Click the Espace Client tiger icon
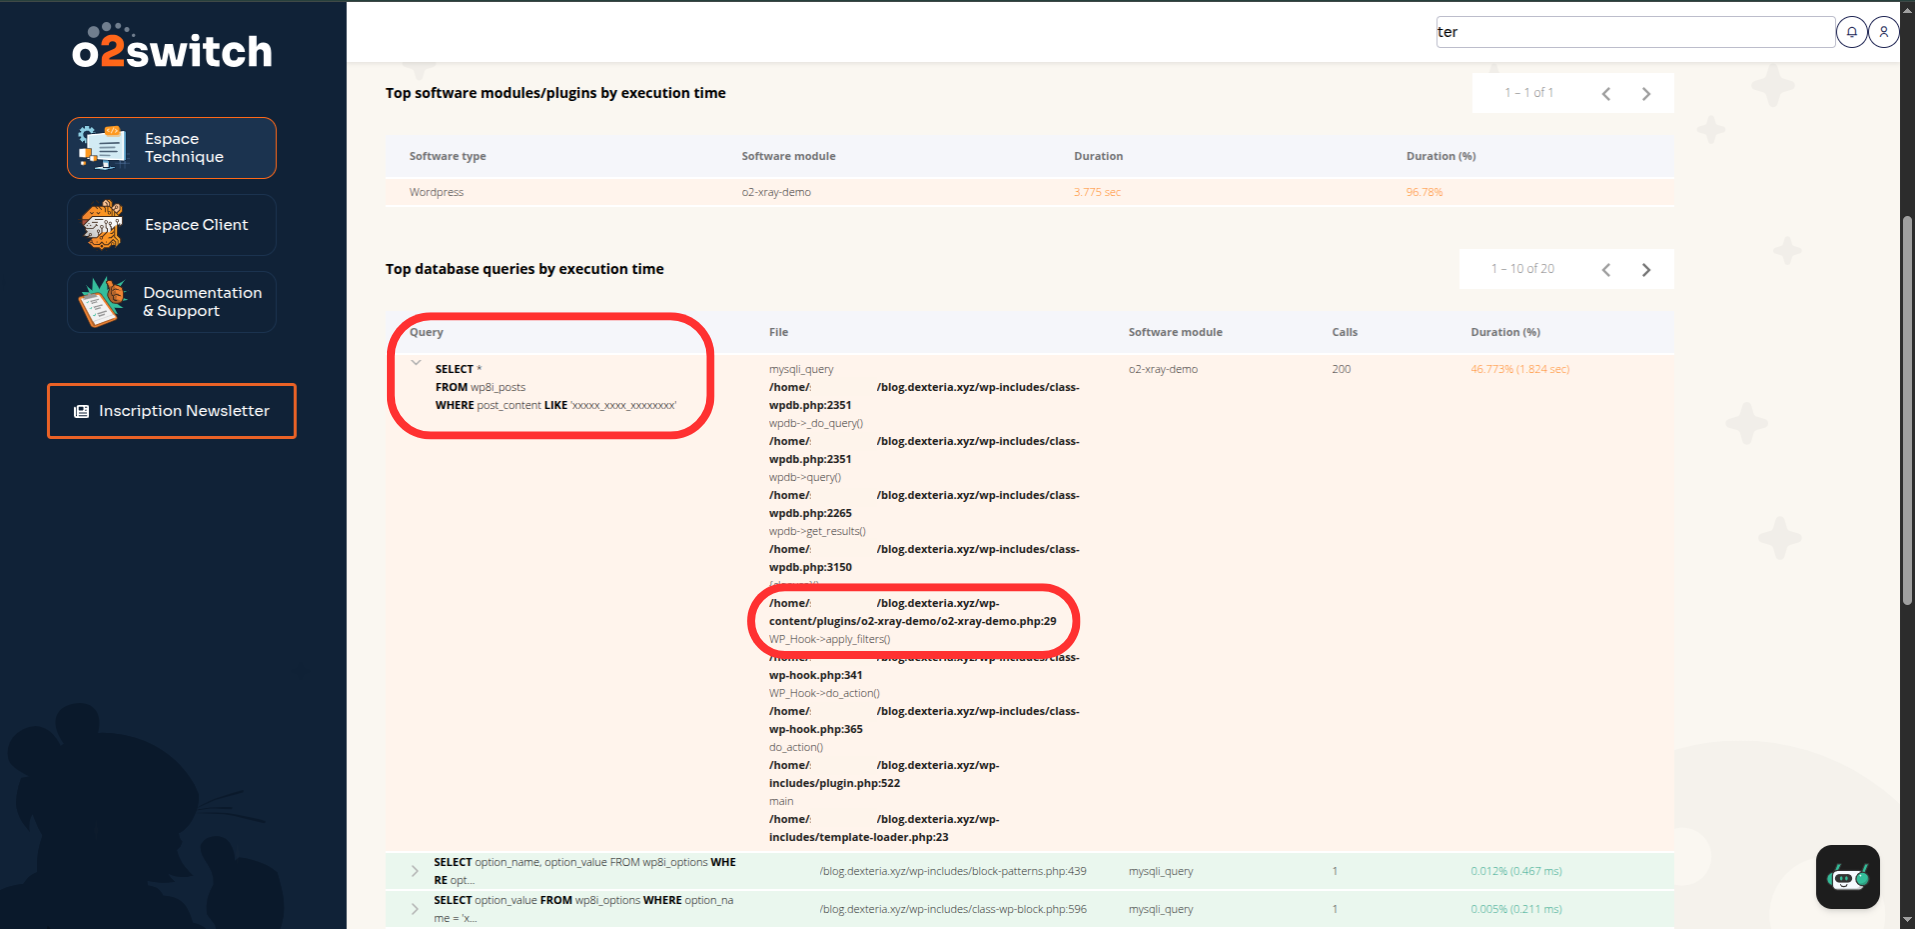The height and width of the screenshot is (929, 1917). [x=103, y=225]
